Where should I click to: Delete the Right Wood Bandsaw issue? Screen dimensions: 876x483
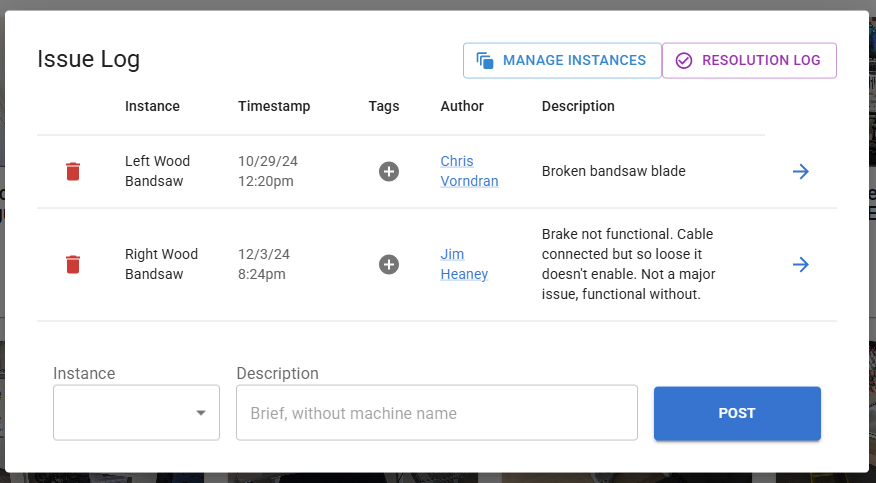[x=73, y=264]
